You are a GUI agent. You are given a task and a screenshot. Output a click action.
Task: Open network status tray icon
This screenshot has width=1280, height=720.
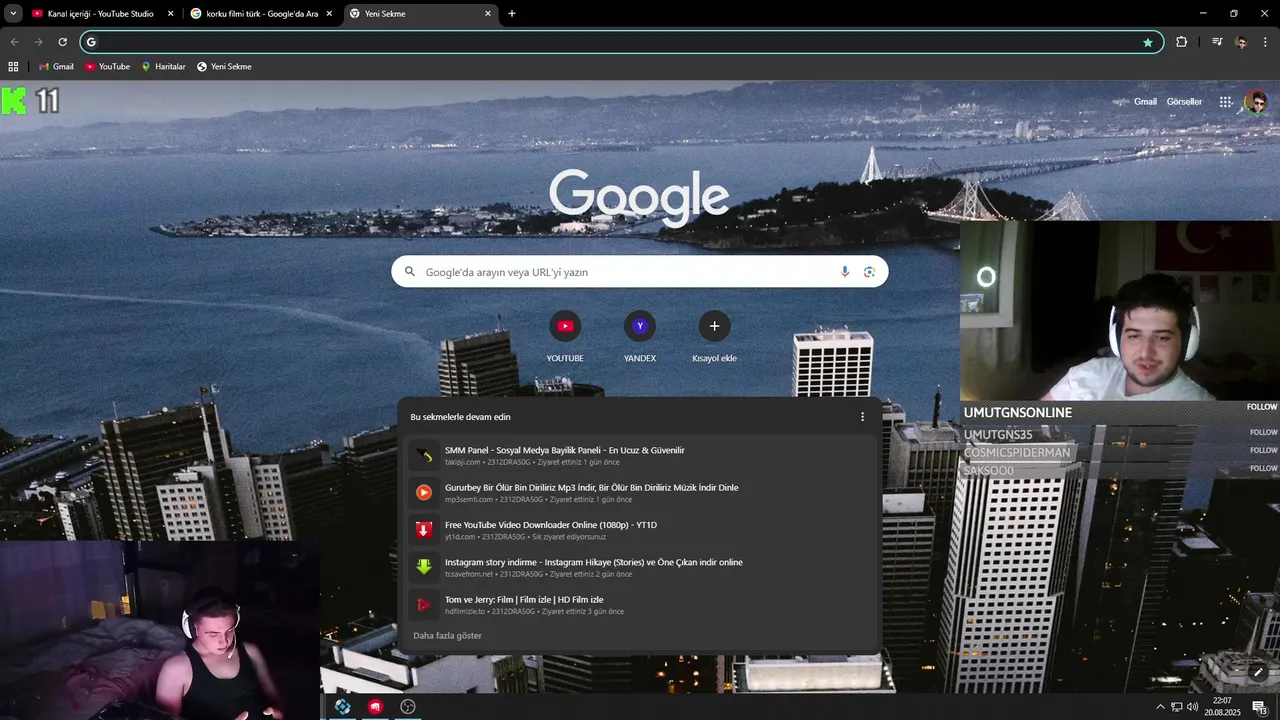point(1176,707)
